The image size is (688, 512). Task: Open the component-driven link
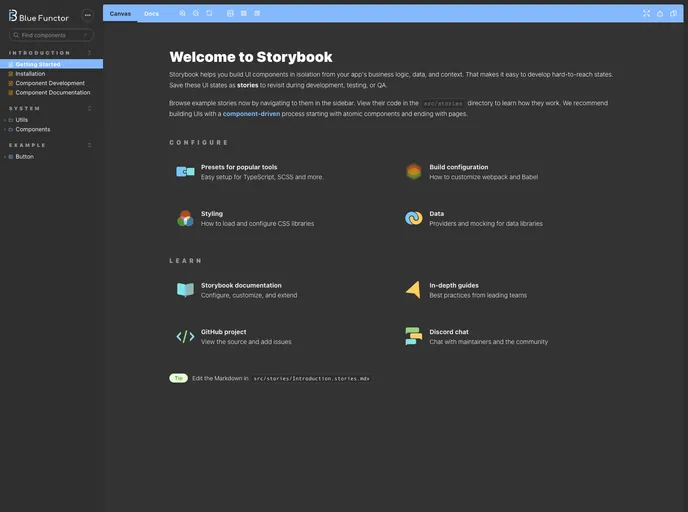point(251,114)
